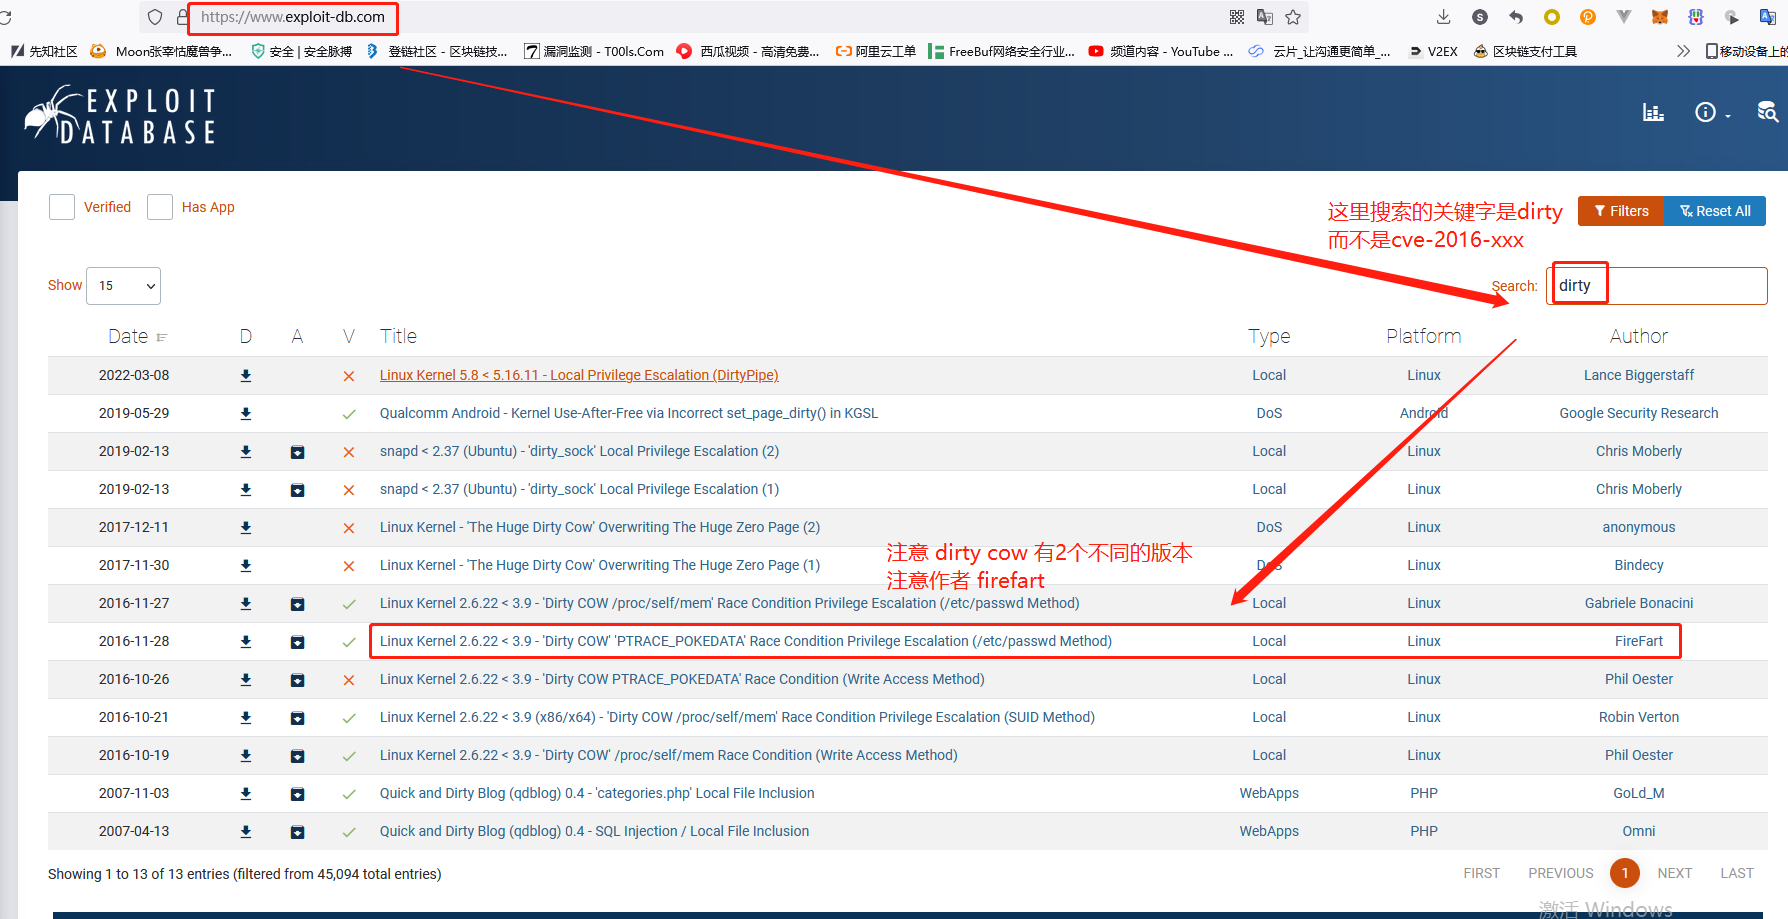Click the NEXT pagination button

pos(1675,873)
